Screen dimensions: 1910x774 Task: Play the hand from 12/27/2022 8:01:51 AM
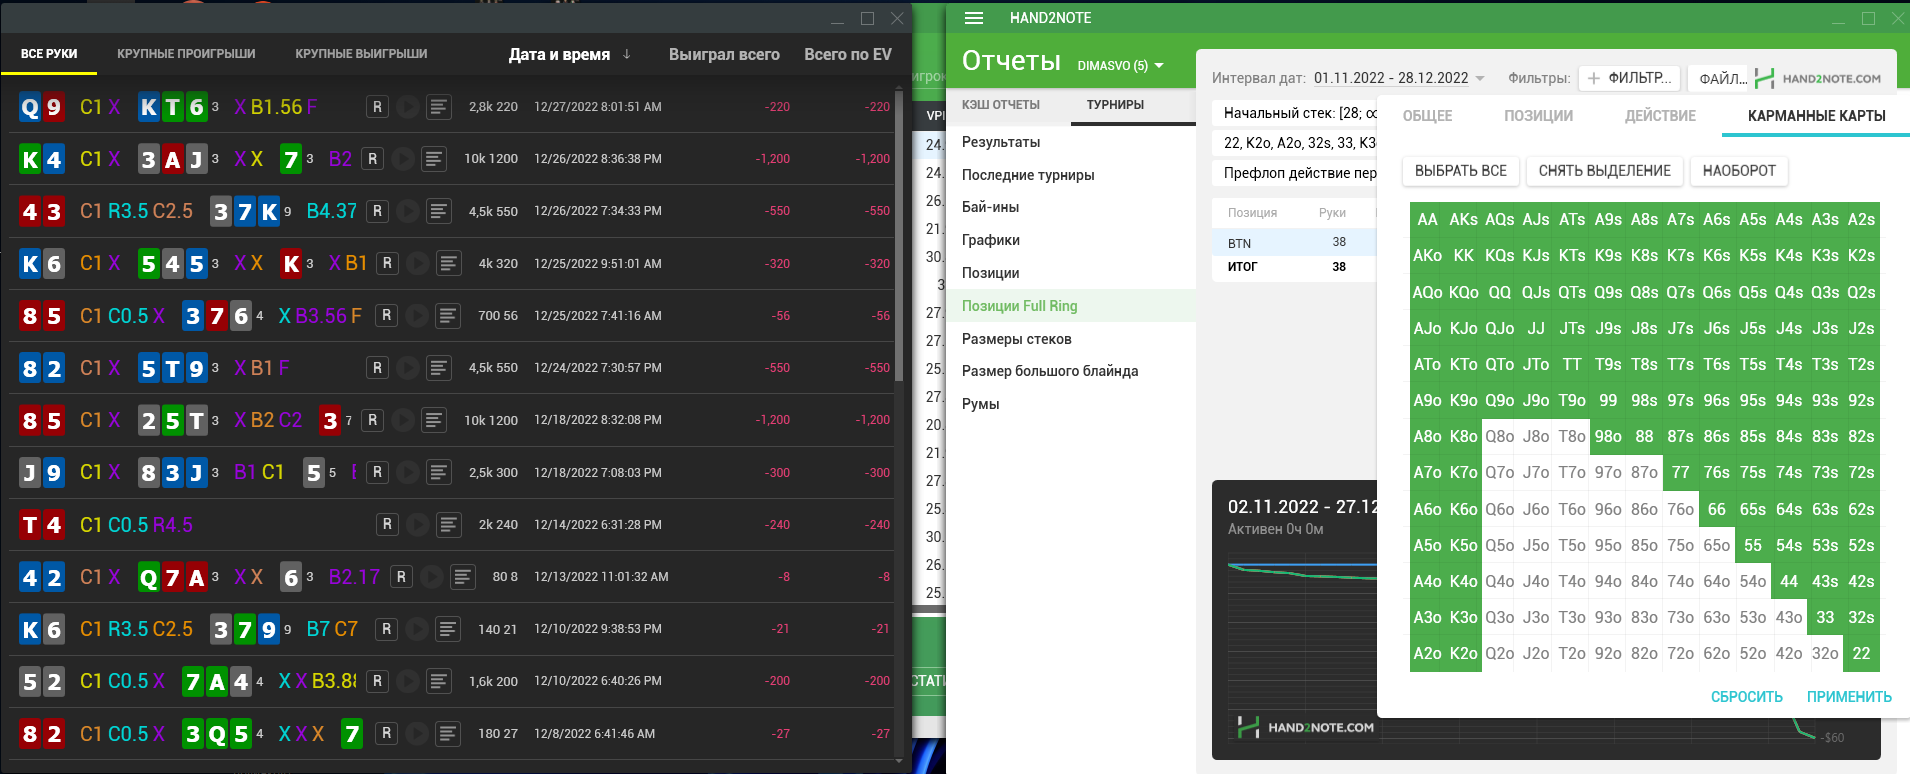click(407, 107)
